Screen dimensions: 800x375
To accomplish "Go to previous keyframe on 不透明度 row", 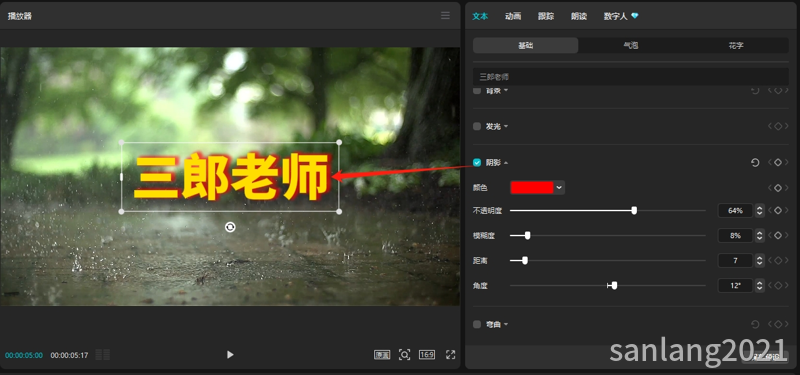I will pos(770,210).
